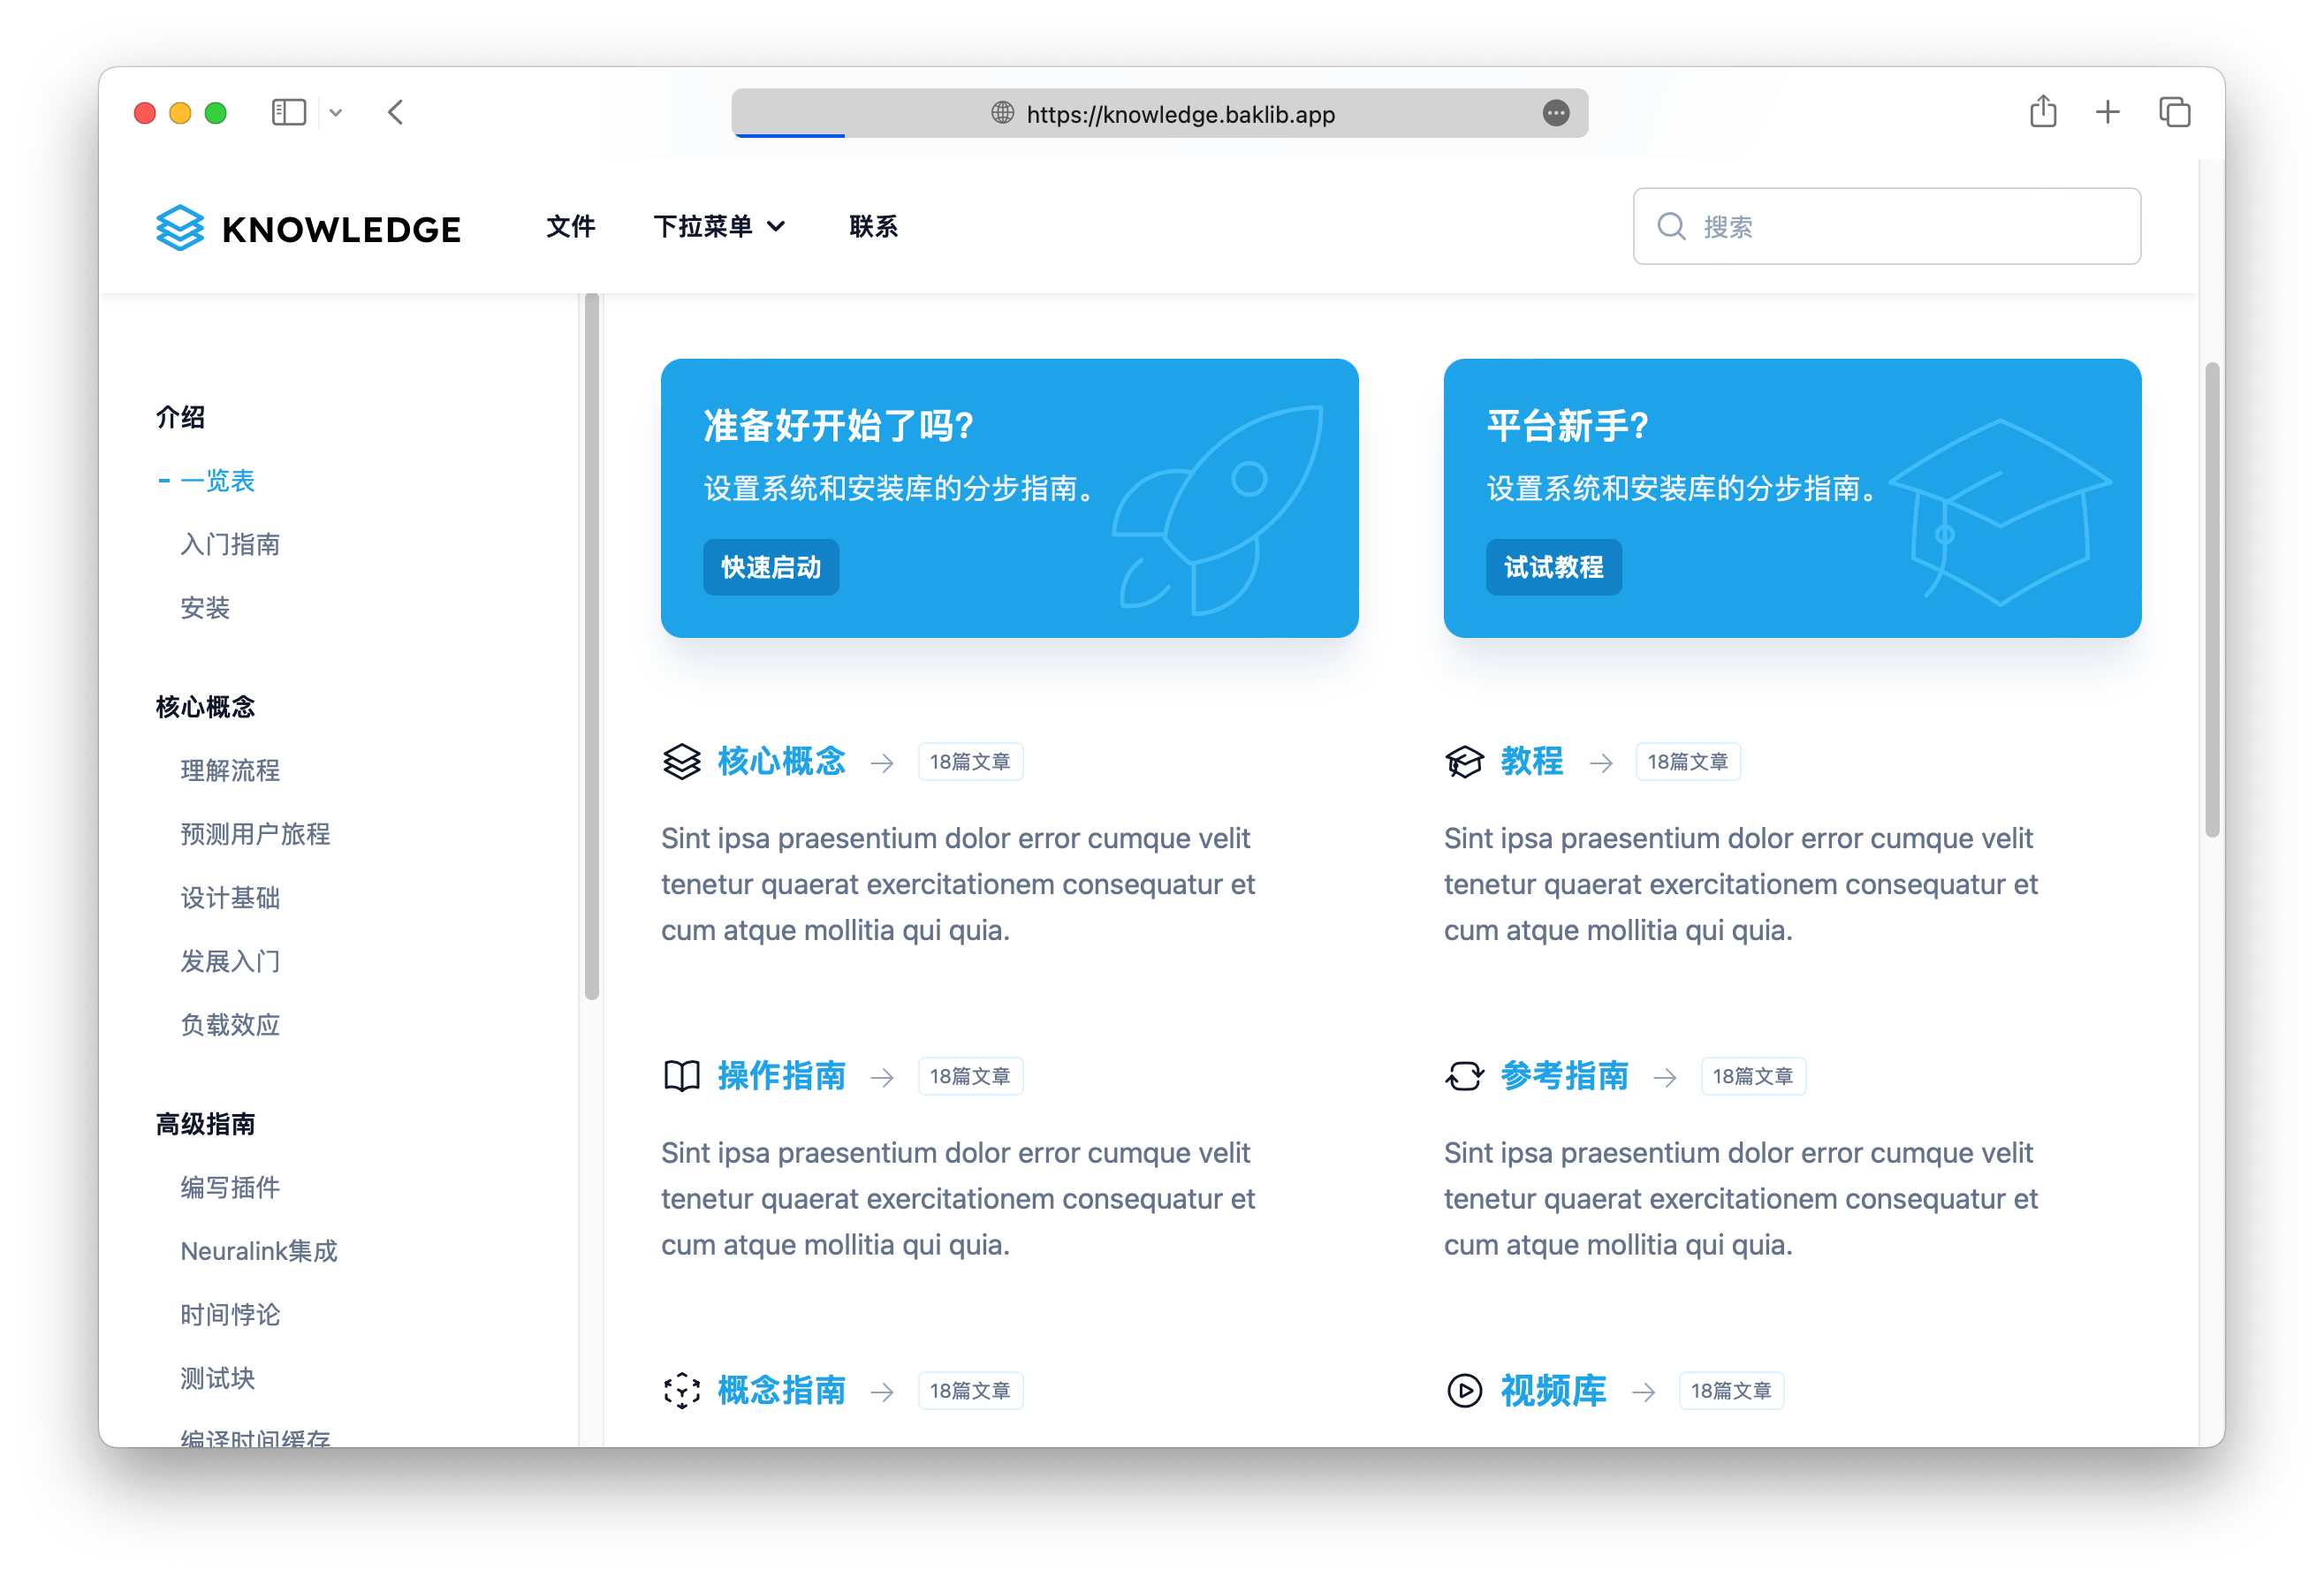Screen dimensions: 2324x1578
Task: Open a new tab with plus icon
Action: click(x=2107, y=112)
